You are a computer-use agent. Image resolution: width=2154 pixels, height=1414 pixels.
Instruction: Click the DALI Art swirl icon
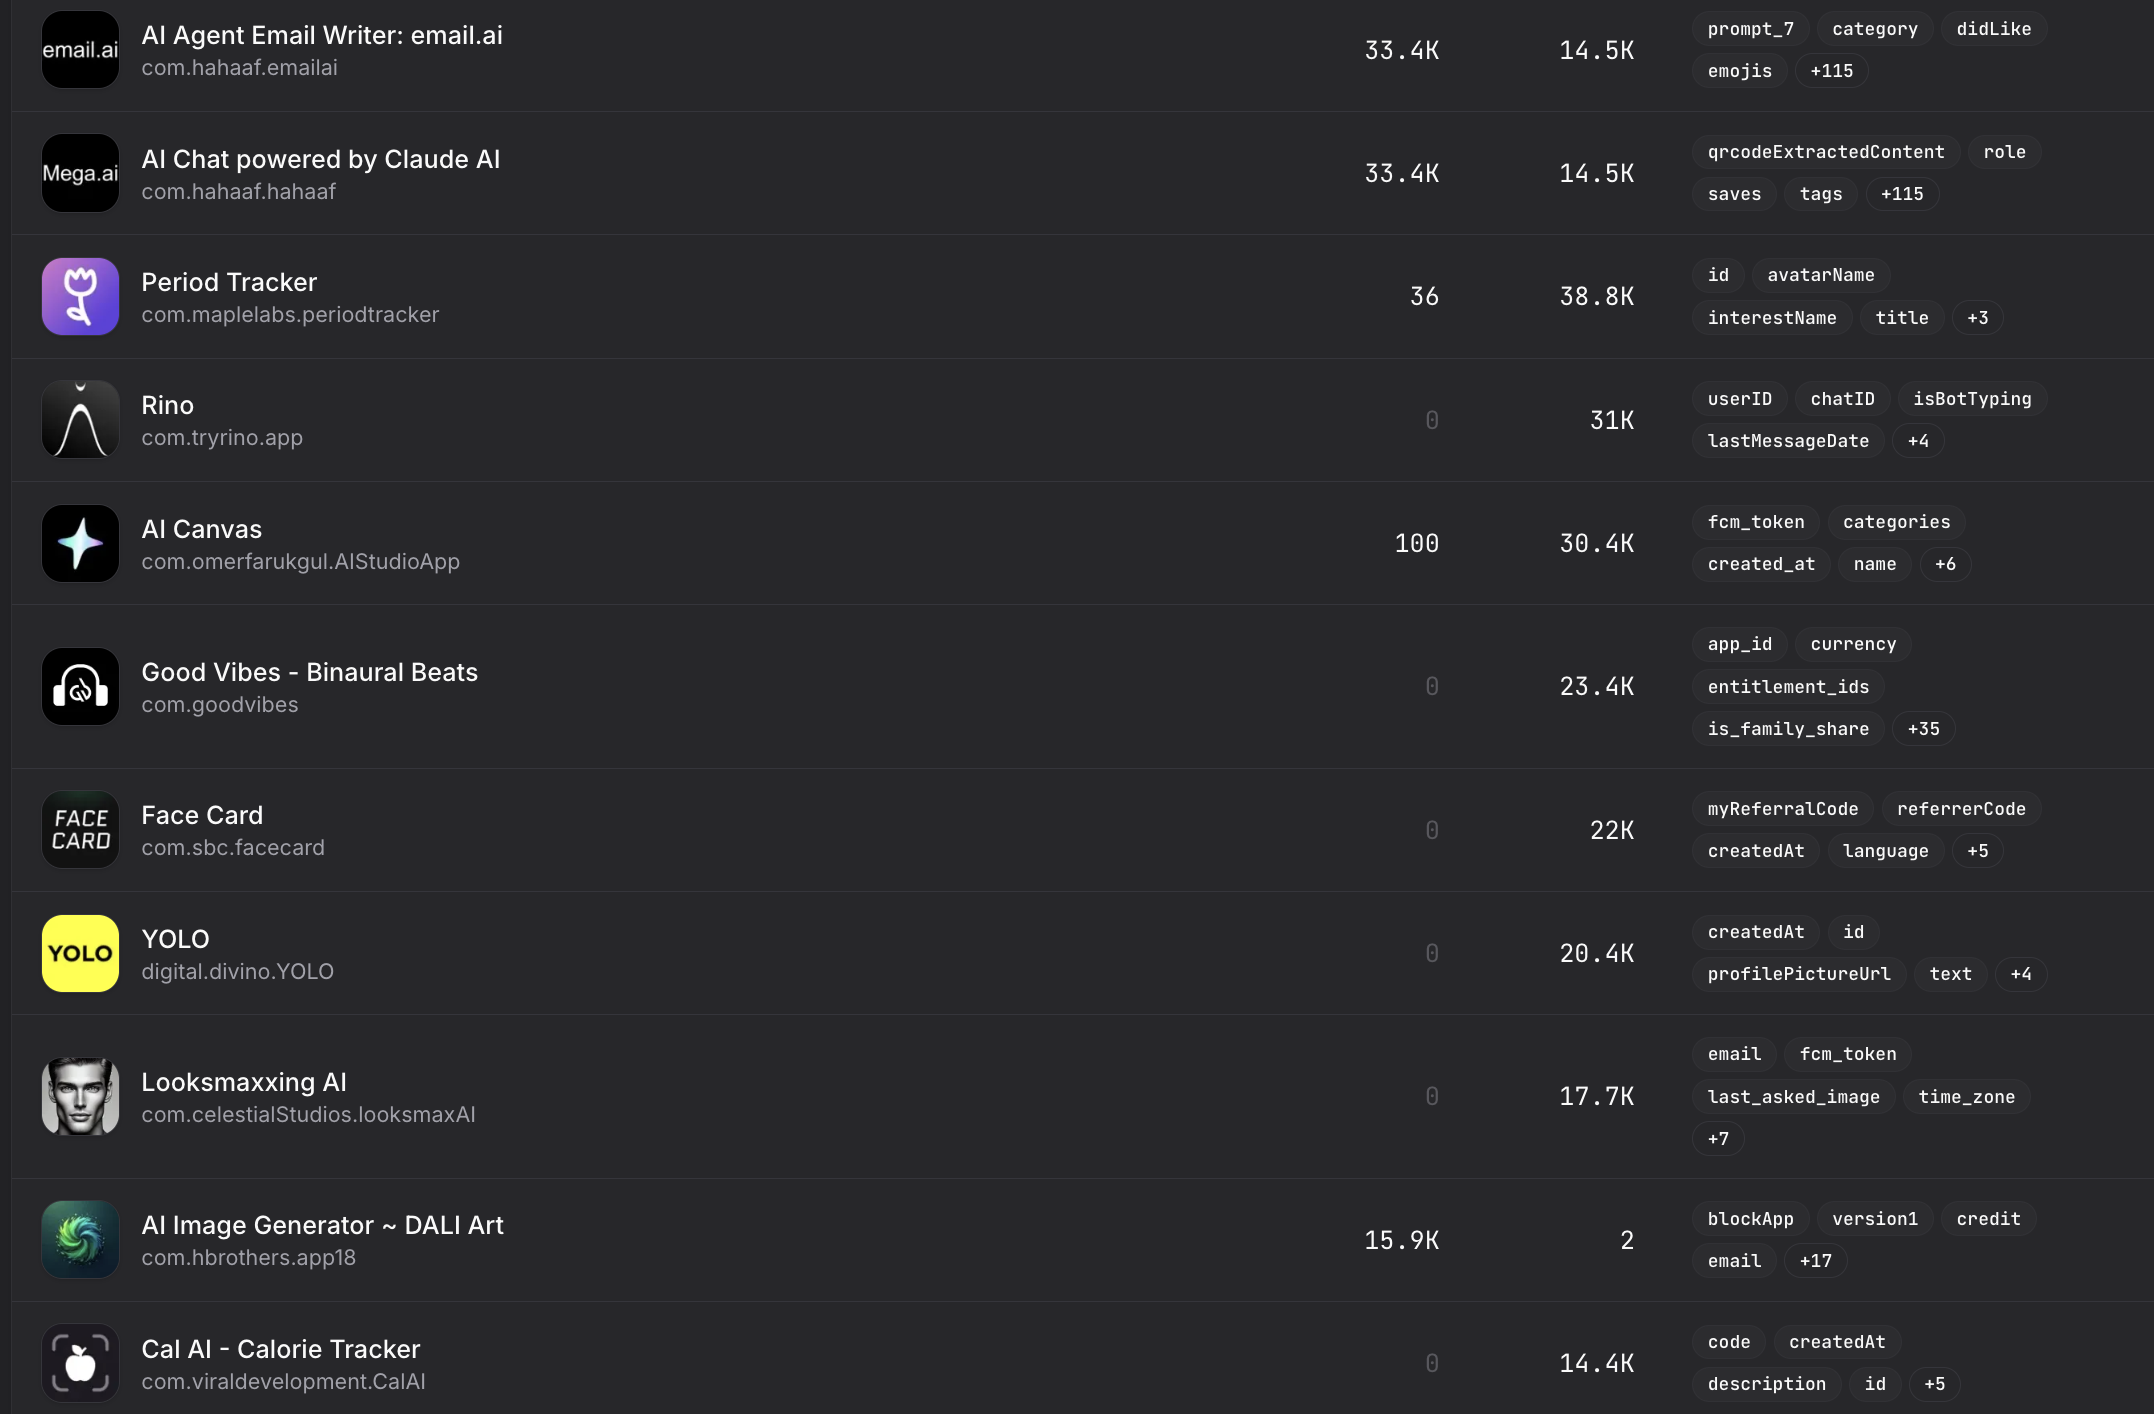pyautogui.click(x=80, y=1240)
